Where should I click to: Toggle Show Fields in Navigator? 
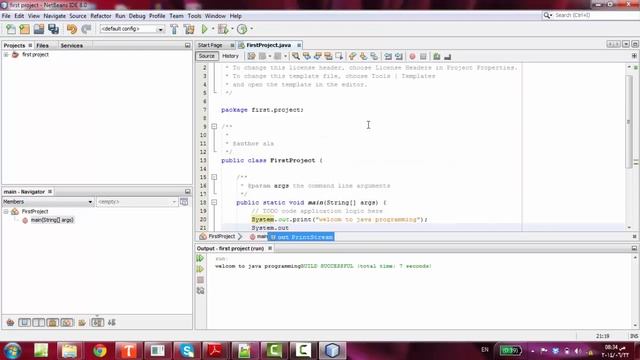24,322
